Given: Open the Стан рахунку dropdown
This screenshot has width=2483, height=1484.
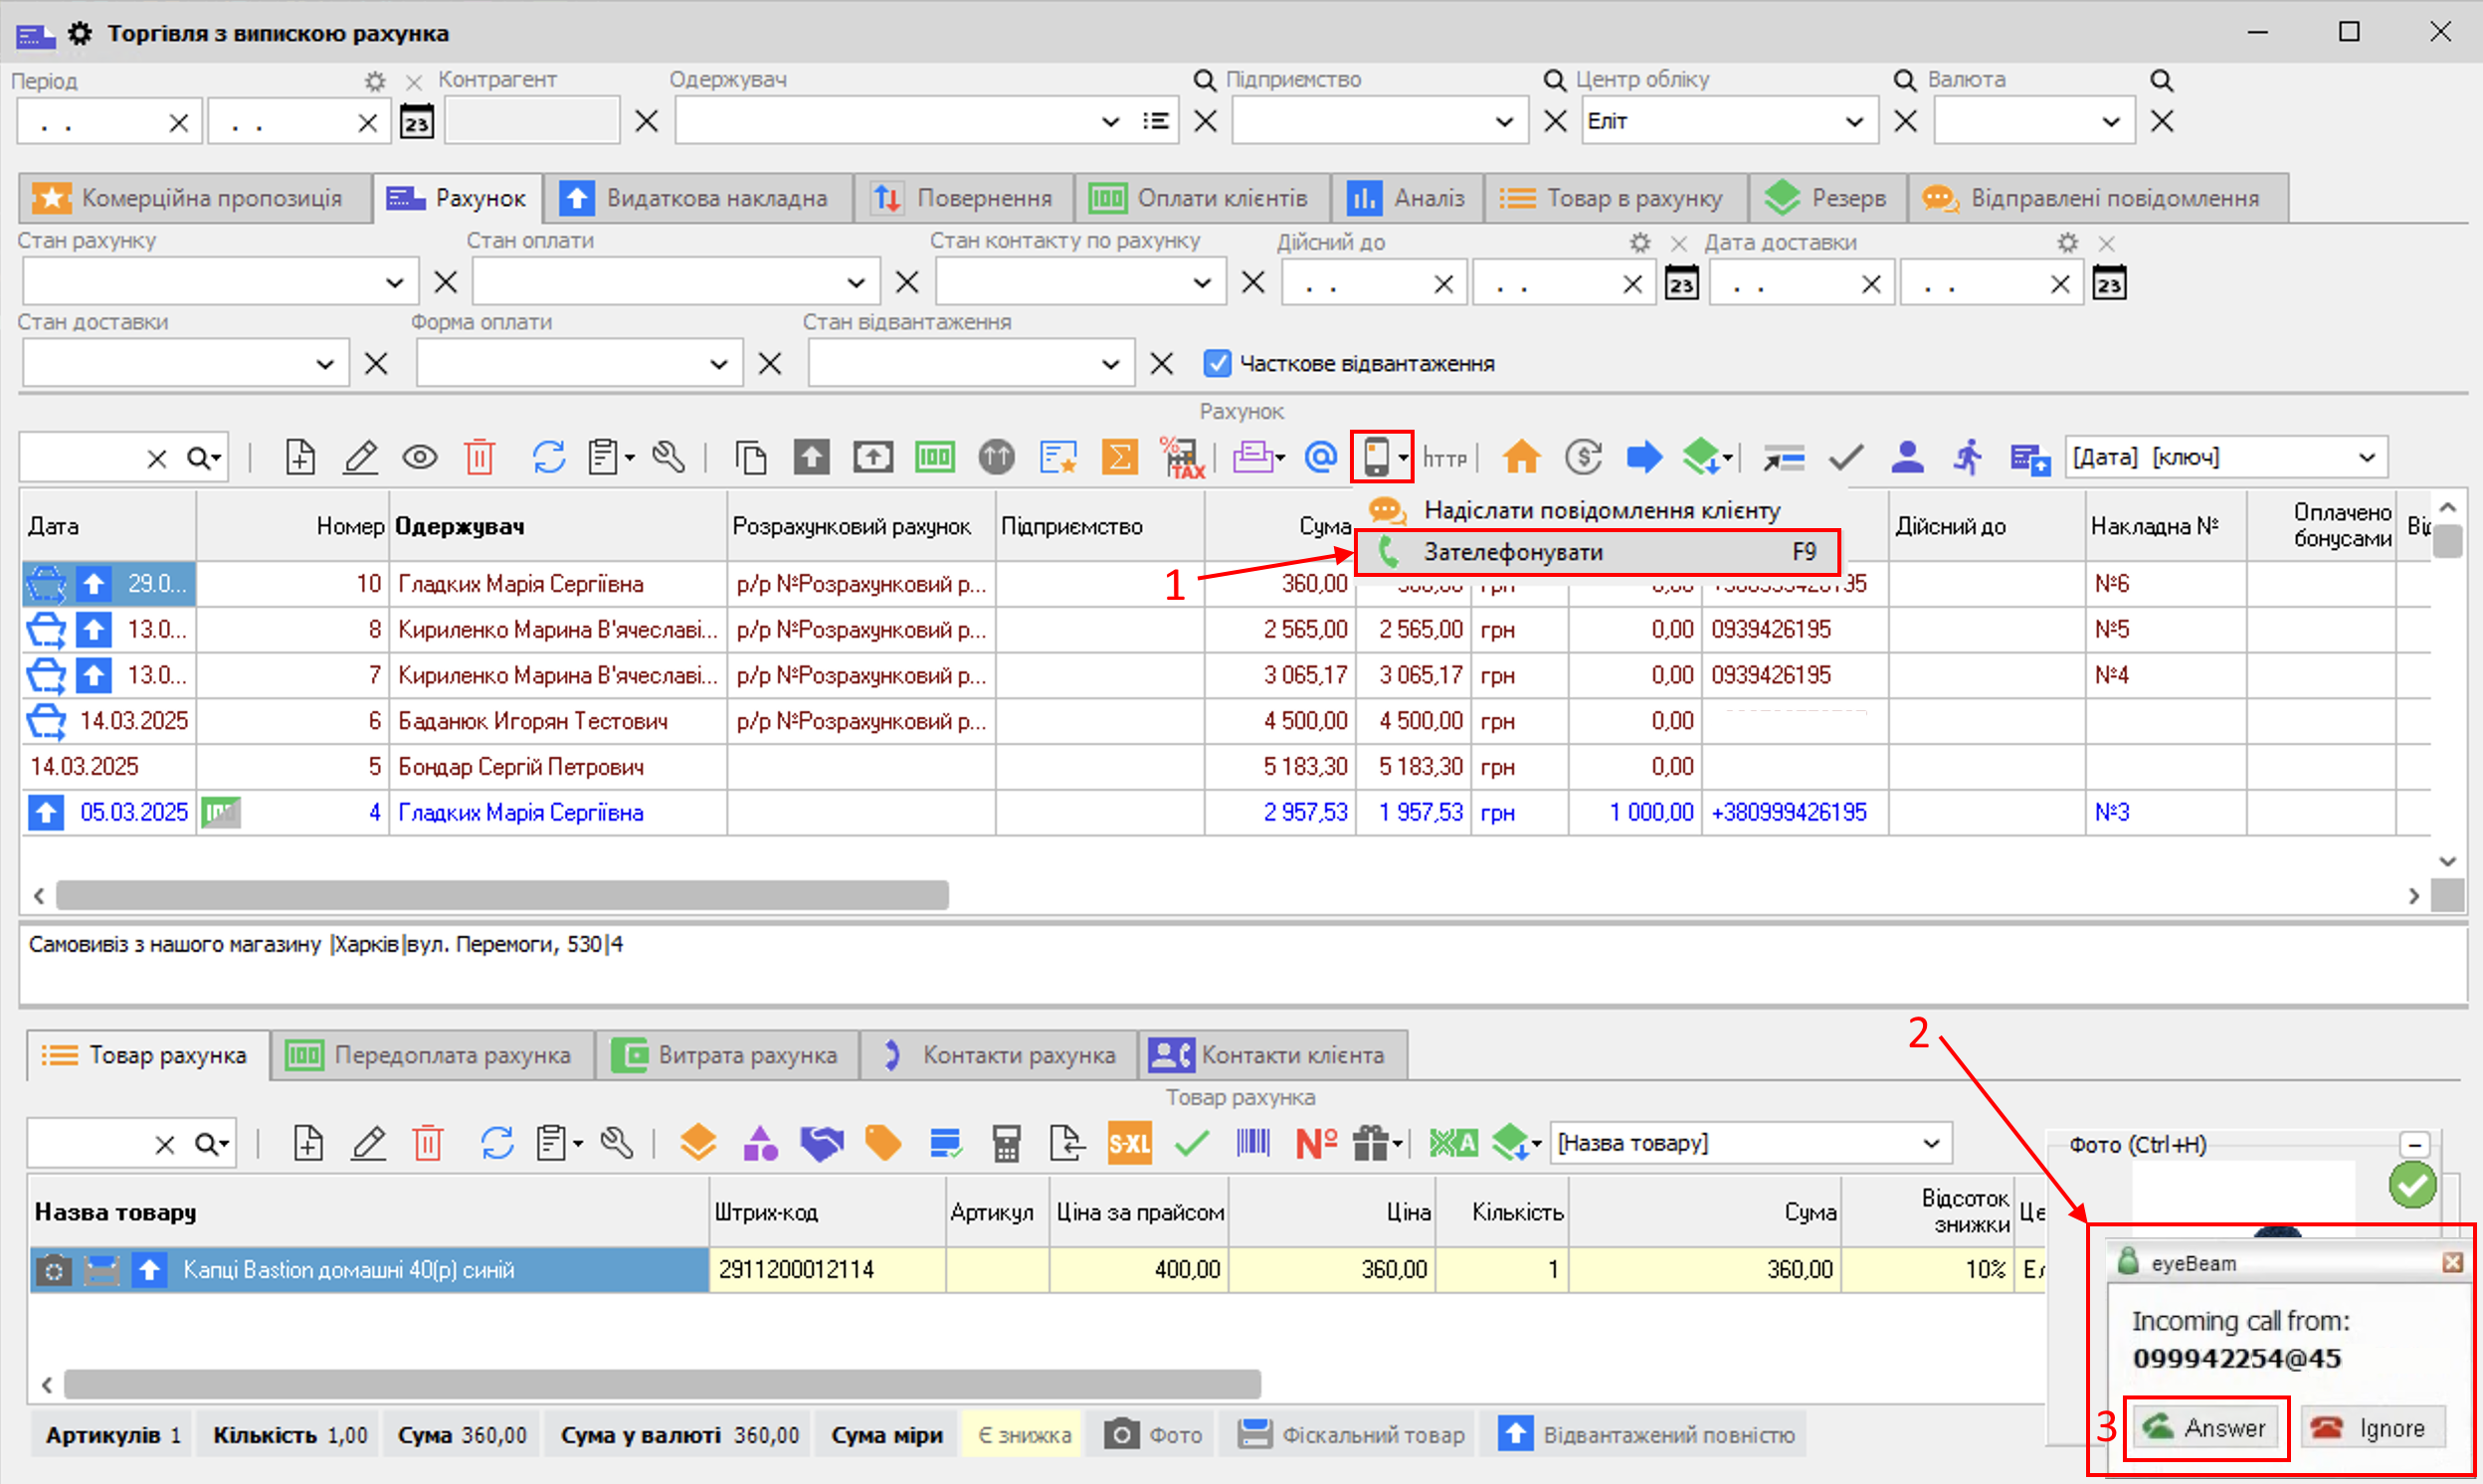Looking at the screenshot, I should point(394,283).
